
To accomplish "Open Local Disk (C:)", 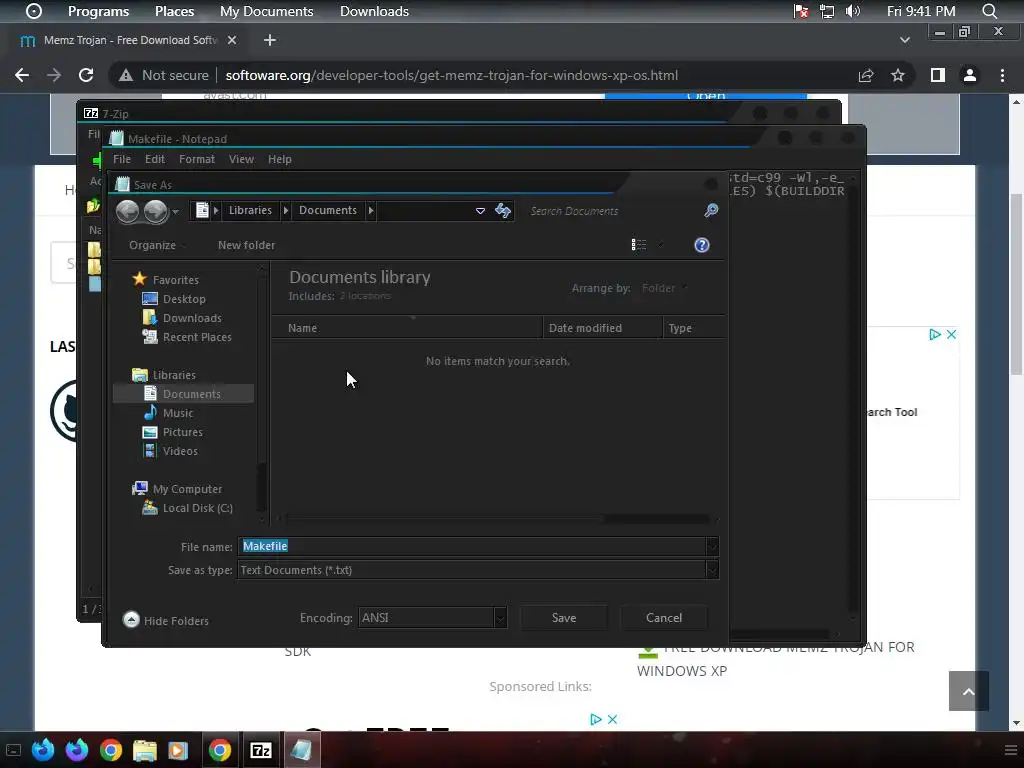I will coord(197,508).
